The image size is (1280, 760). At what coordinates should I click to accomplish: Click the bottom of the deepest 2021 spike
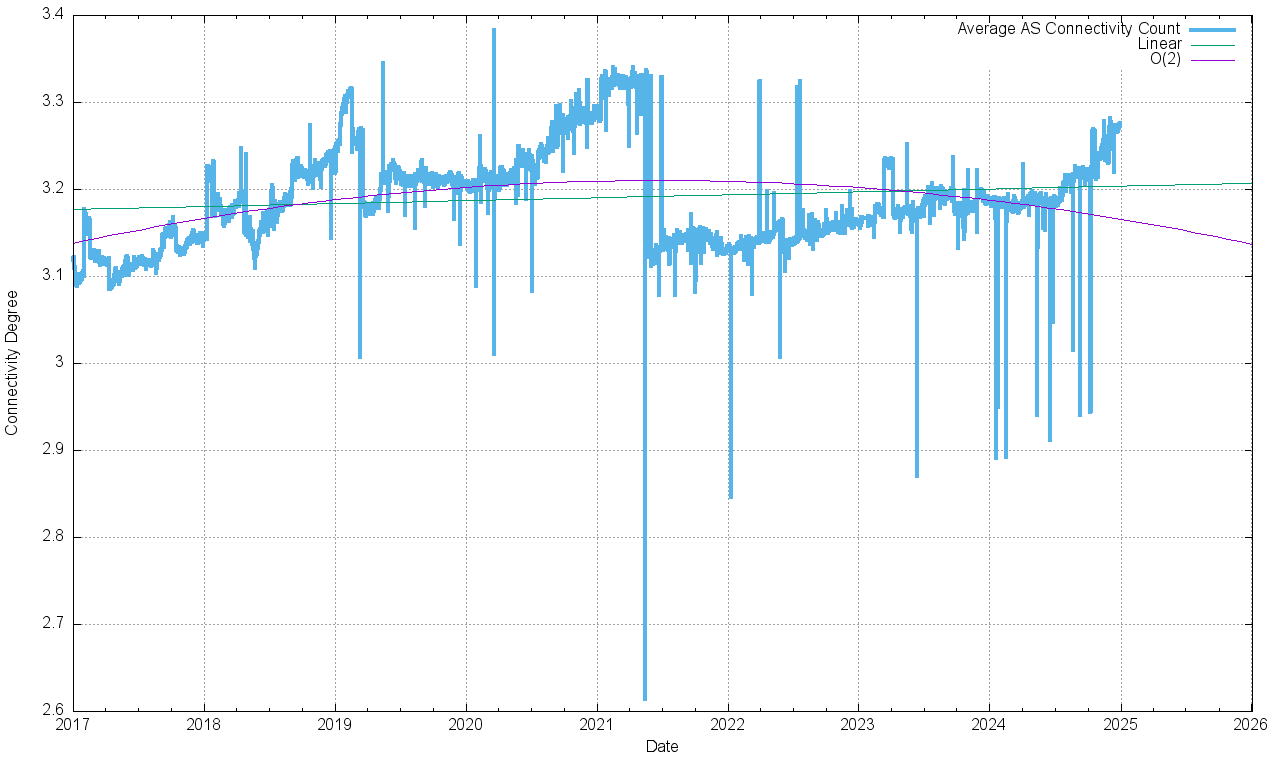coord(645,698)
